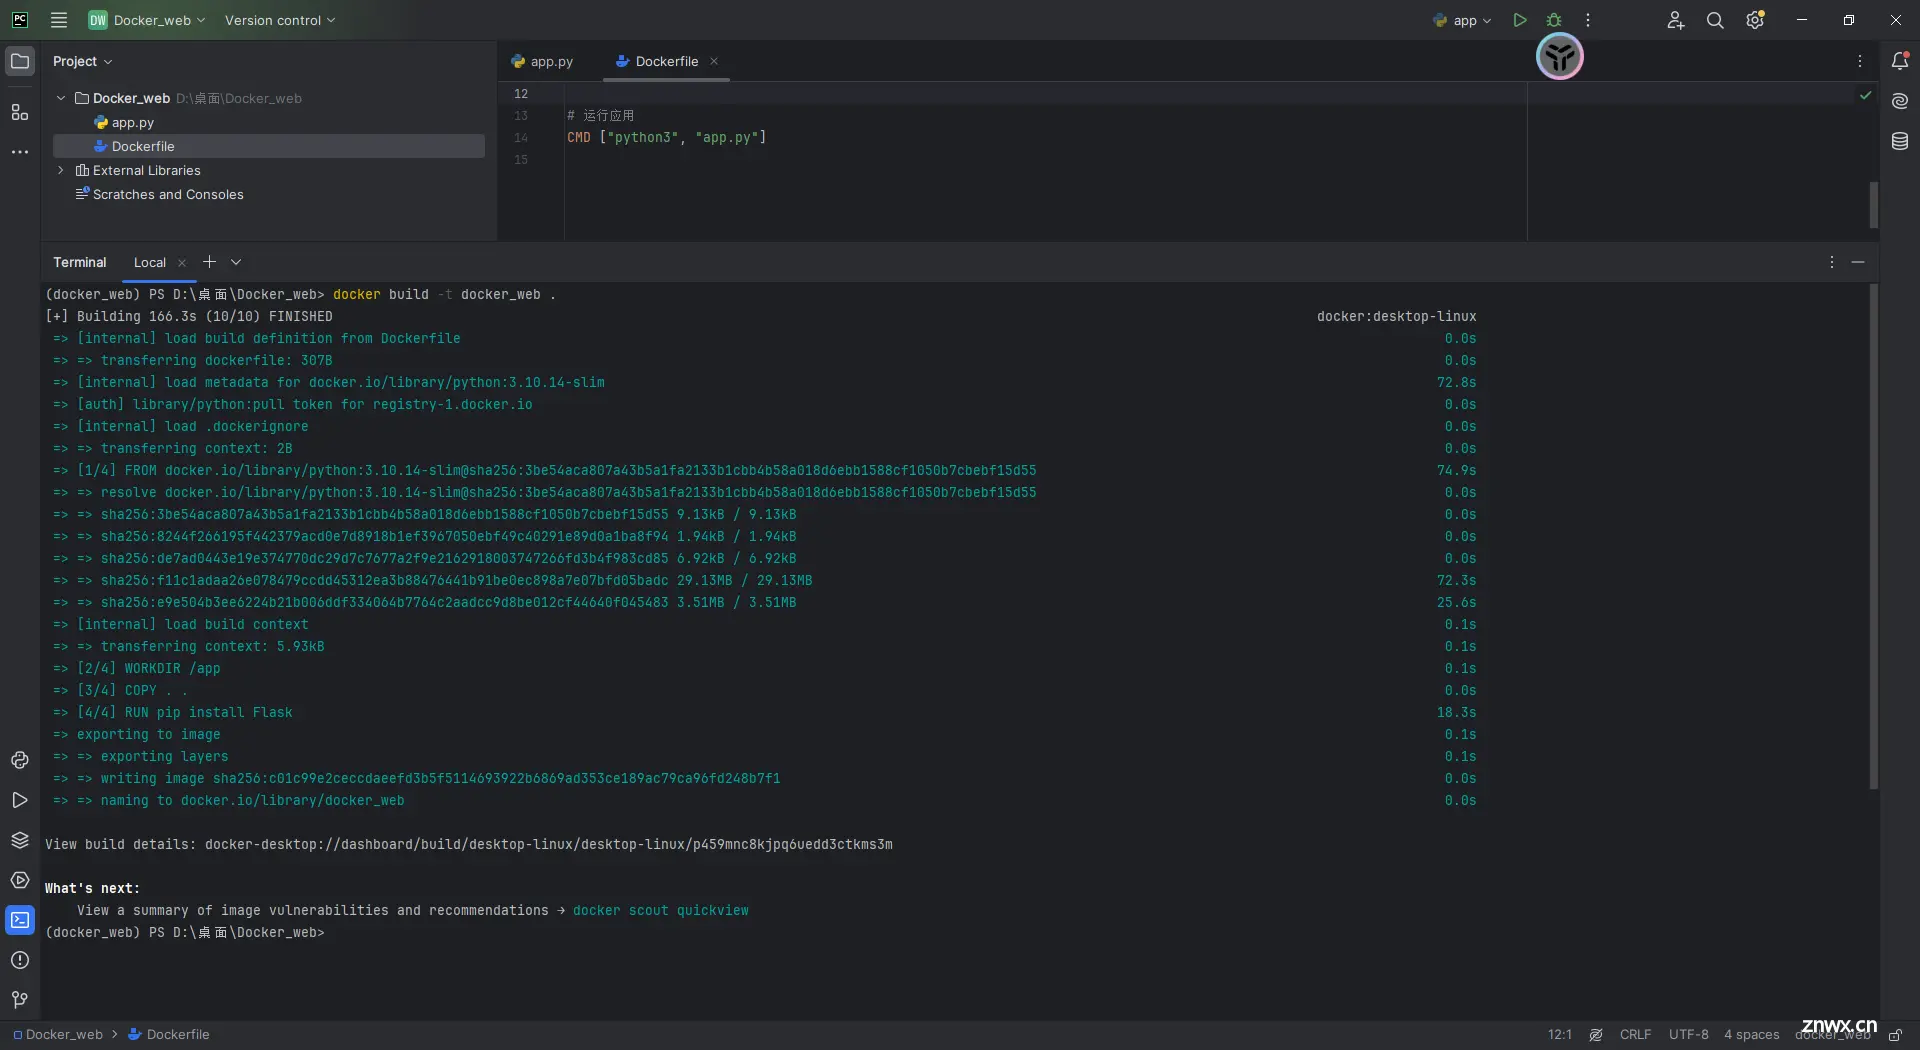
Task: Hide the terminal tool window
Action: pos(1858,262)
